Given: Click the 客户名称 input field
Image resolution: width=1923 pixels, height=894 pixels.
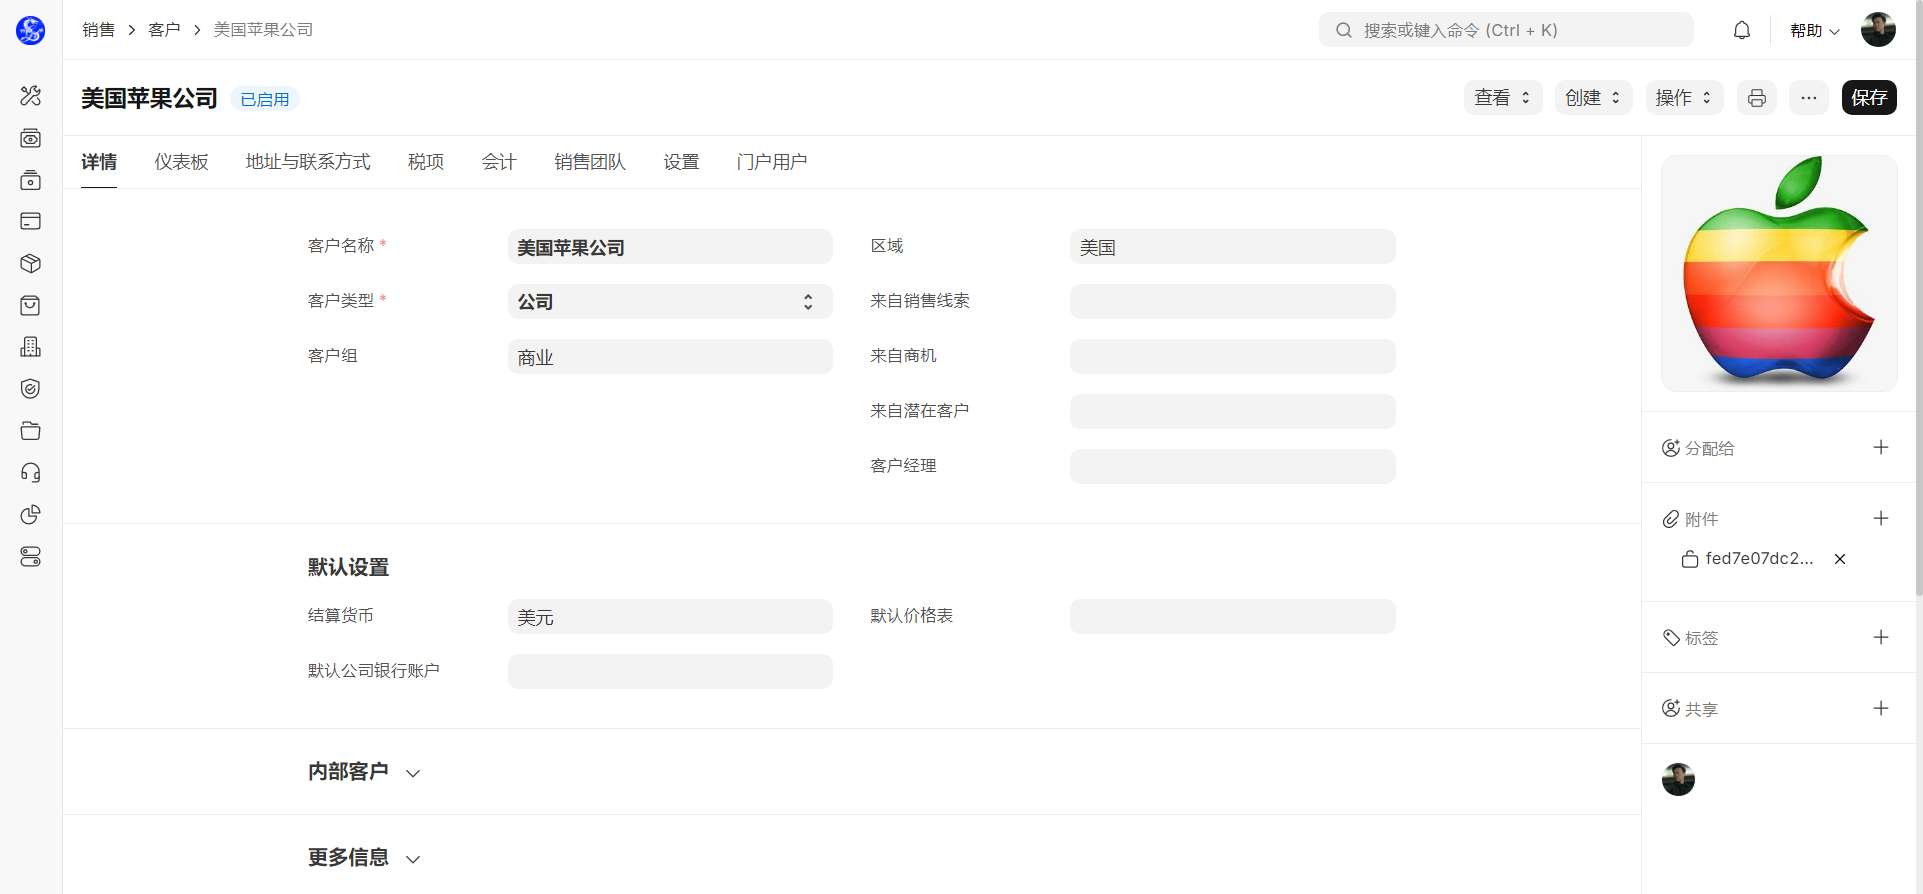Looking at the screenshot, I should [x=670, y=247].
